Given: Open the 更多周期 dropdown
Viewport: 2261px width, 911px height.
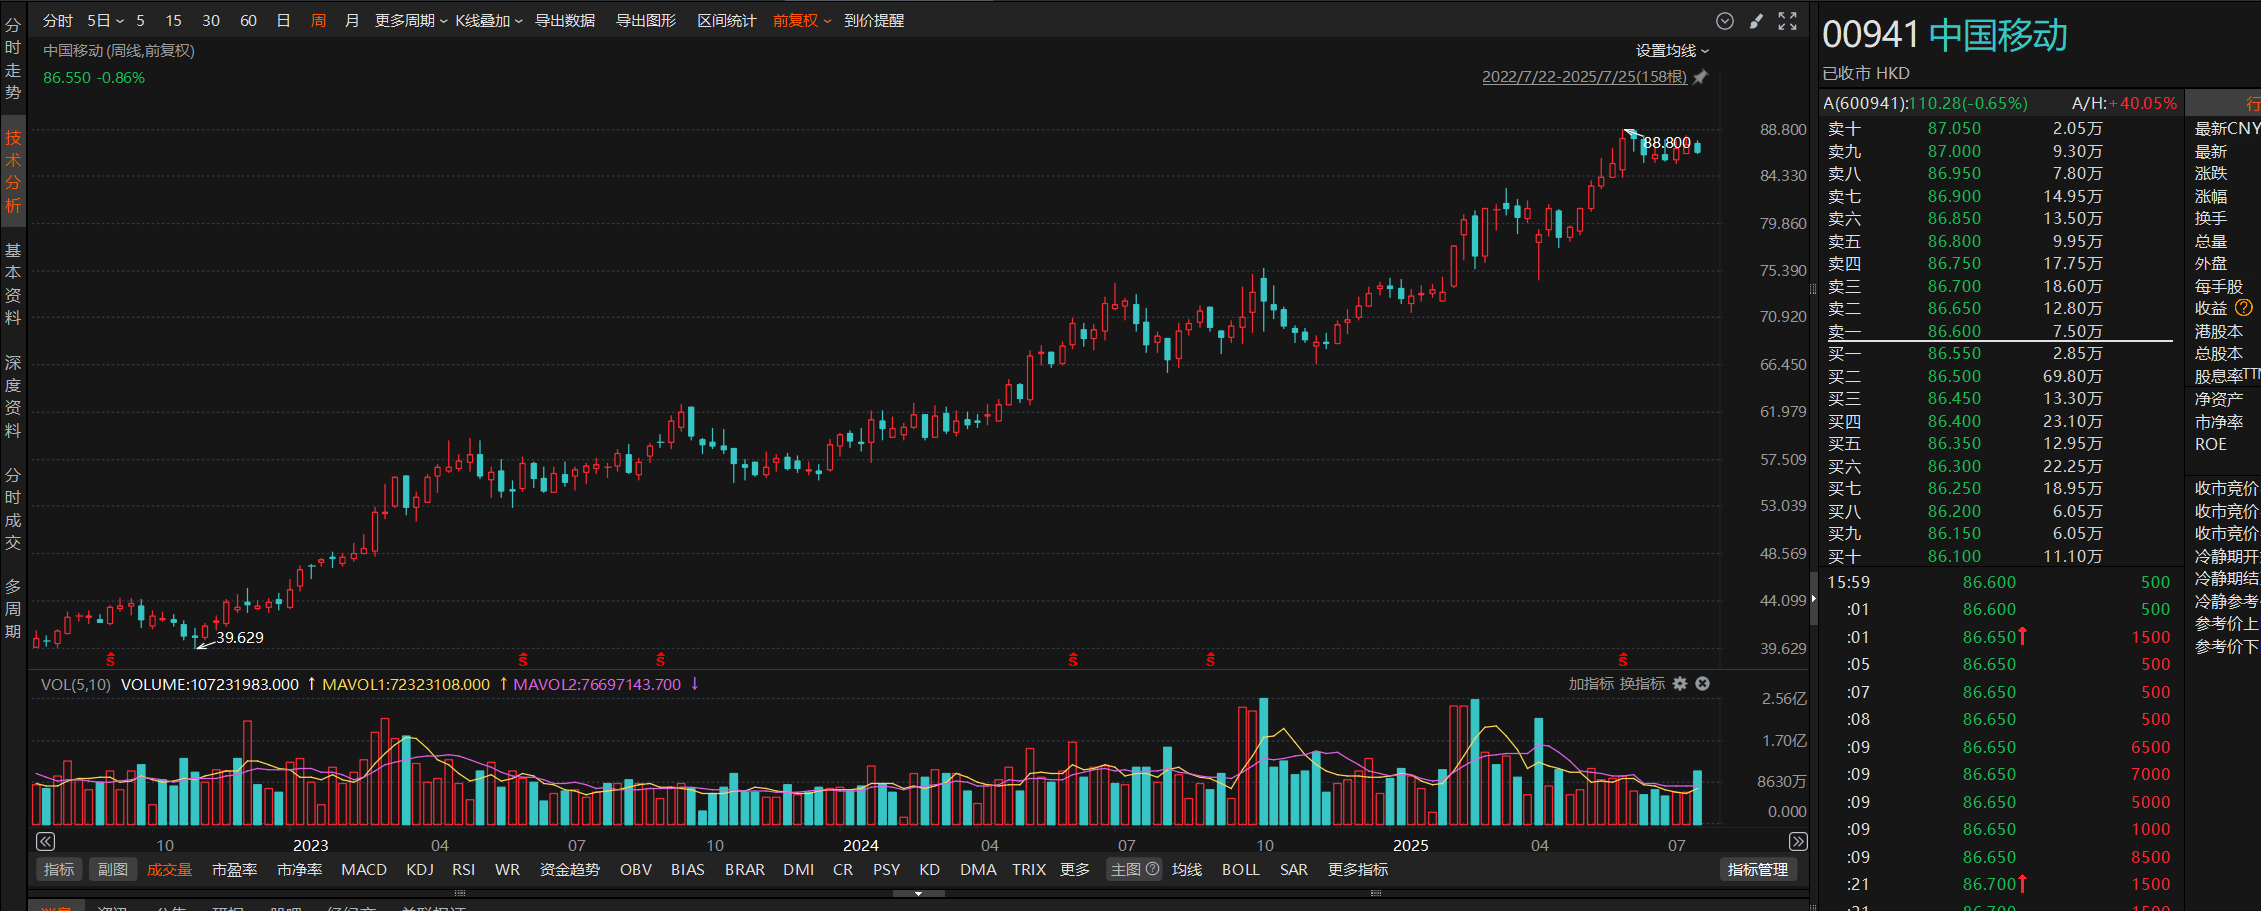Looking at the screenshot, I should 410,21.
